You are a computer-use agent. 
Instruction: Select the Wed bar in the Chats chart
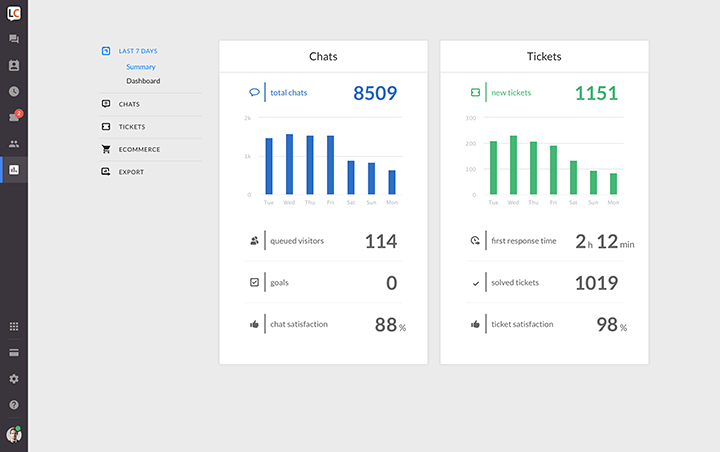pyautogui.click(x=289, y=164)
